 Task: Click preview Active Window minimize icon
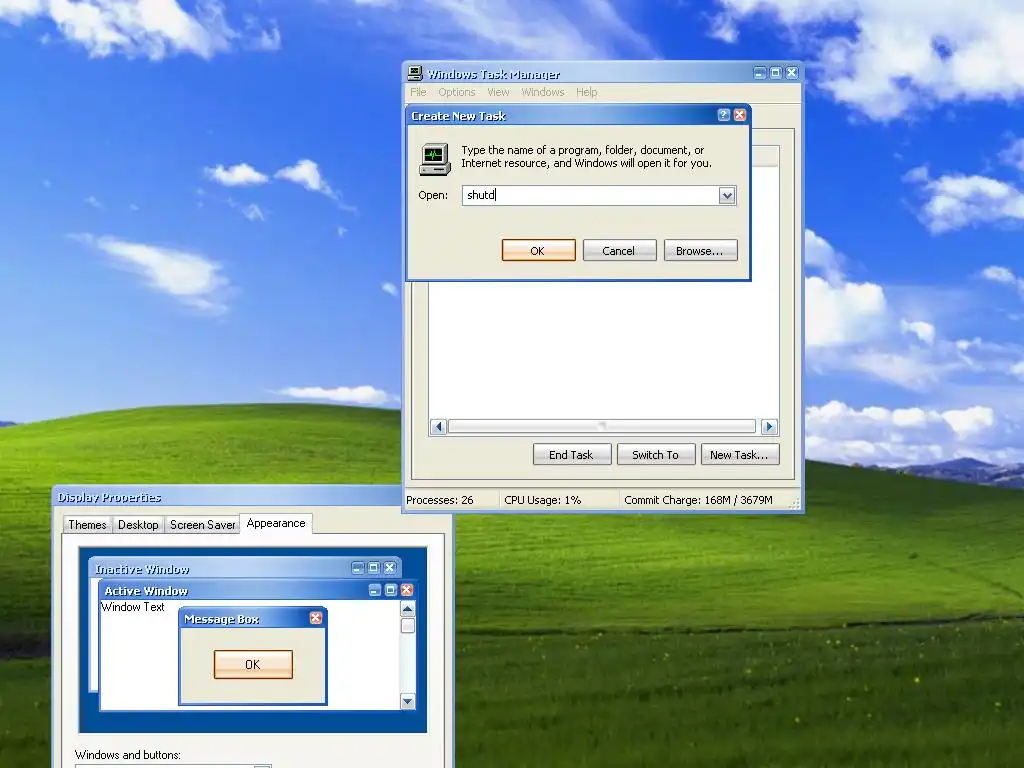coord(375,590)
